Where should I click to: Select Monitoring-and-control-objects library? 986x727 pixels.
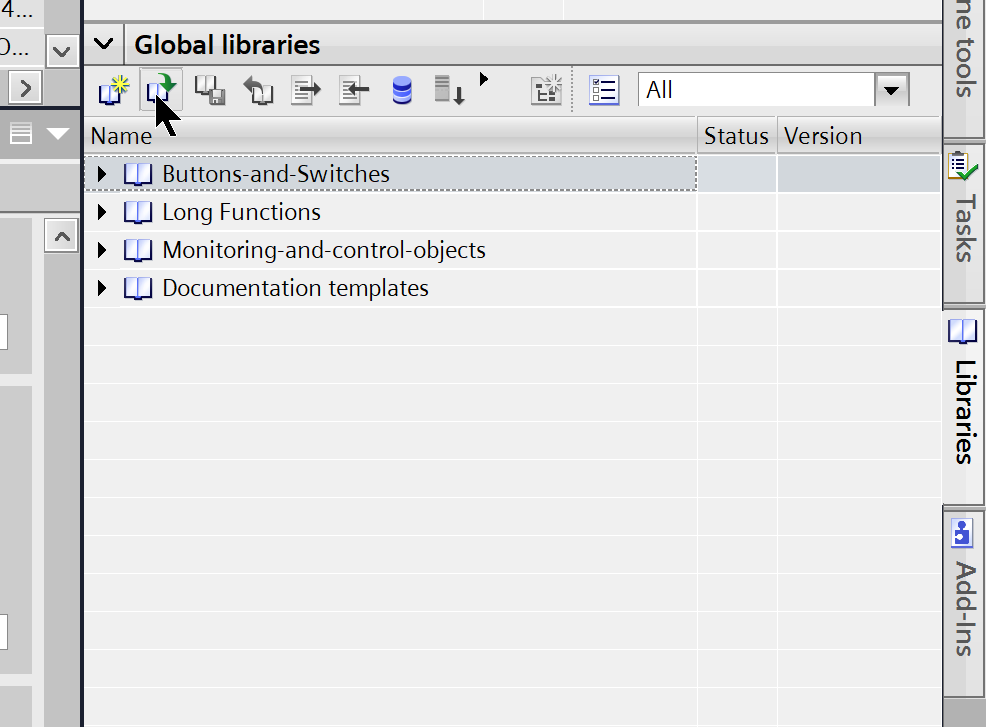(x=323, y=250)
